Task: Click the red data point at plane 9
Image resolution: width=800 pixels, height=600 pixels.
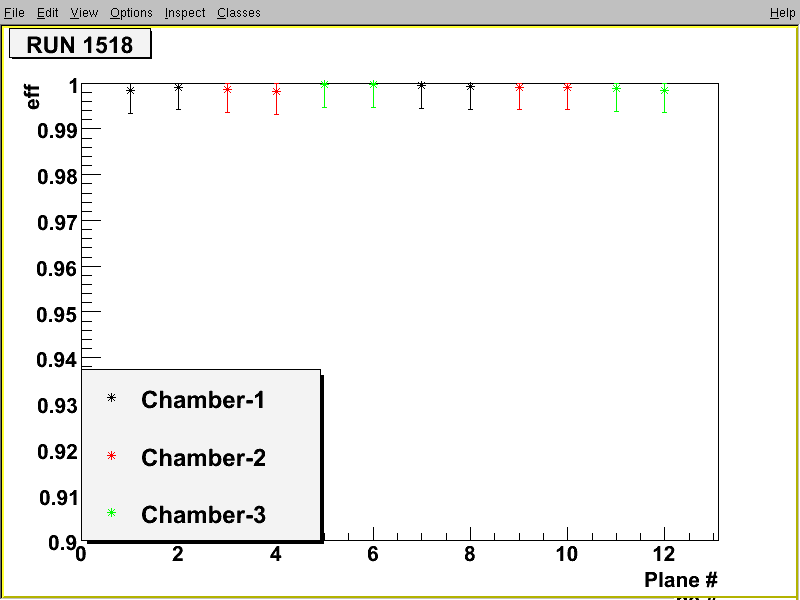Action: [519, 87]
